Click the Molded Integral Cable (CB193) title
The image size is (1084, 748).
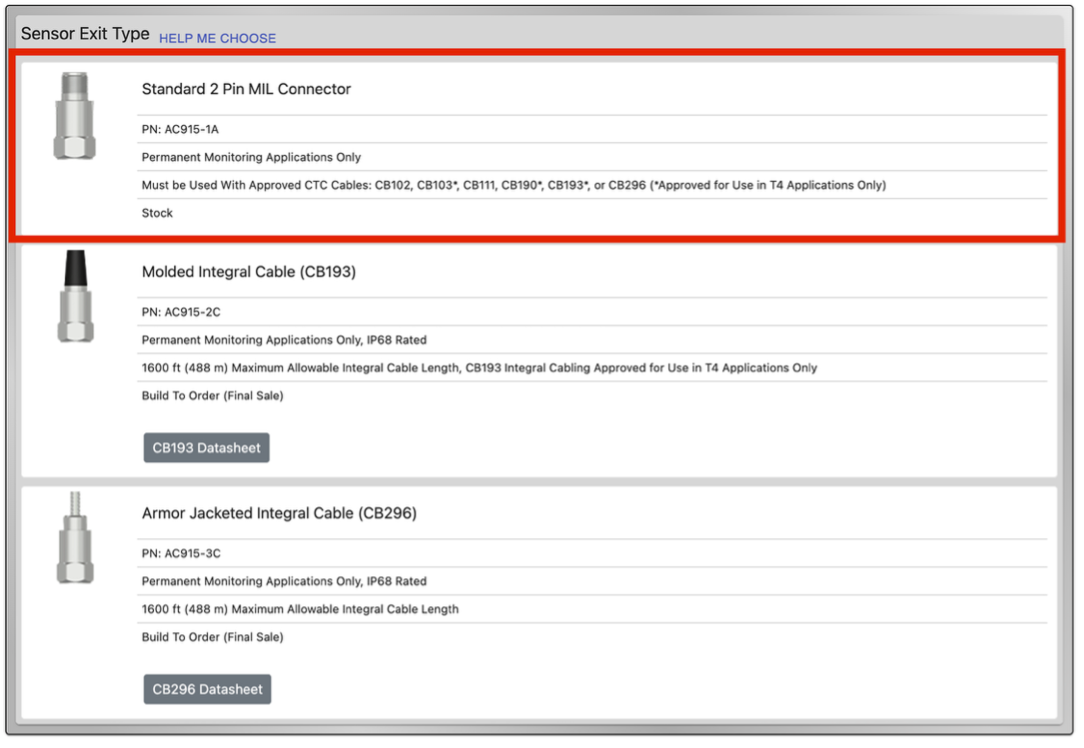coord(248,272)
